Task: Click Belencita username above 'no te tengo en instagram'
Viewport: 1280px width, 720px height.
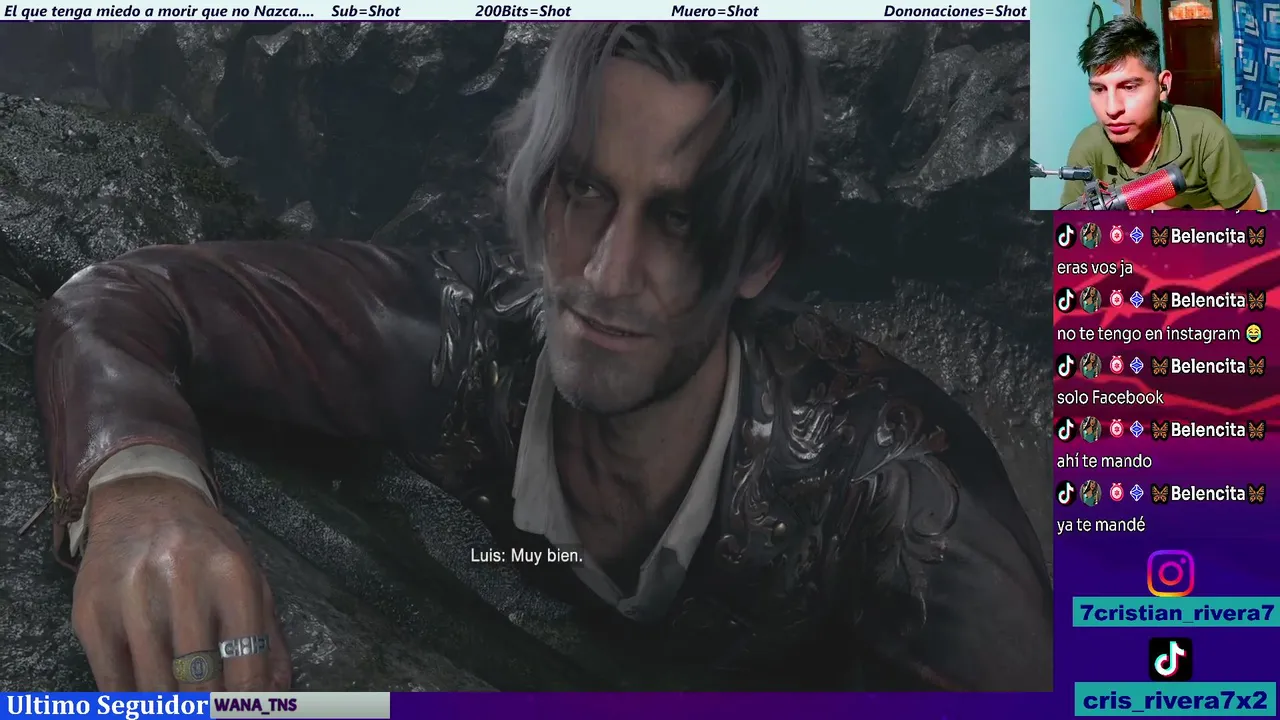Action: pyautogui.click(x=1208, y=300)
